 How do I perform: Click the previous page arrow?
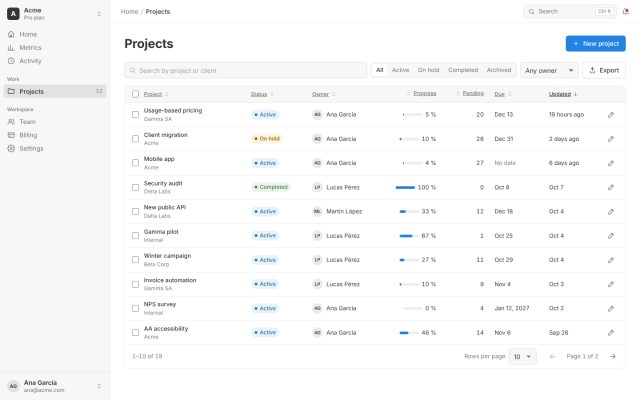coord(552,356)
